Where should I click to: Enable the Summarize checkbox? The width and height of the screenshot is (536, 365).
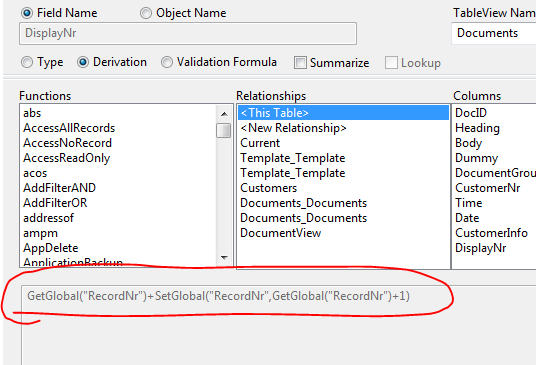tap(300, 63)
